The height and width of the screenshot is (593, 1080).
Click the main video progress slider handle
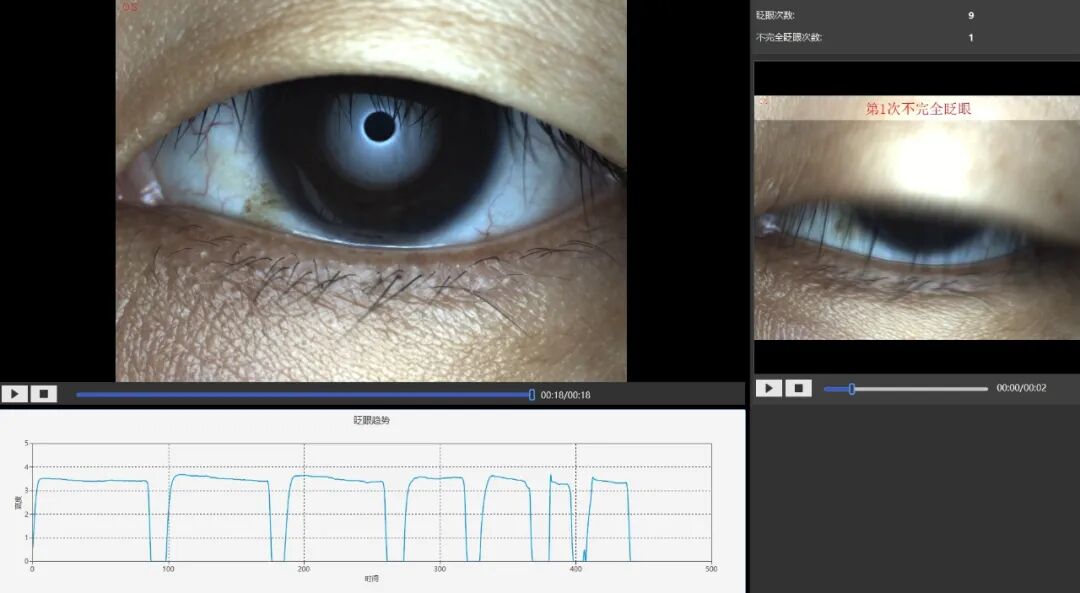(531, 393)
